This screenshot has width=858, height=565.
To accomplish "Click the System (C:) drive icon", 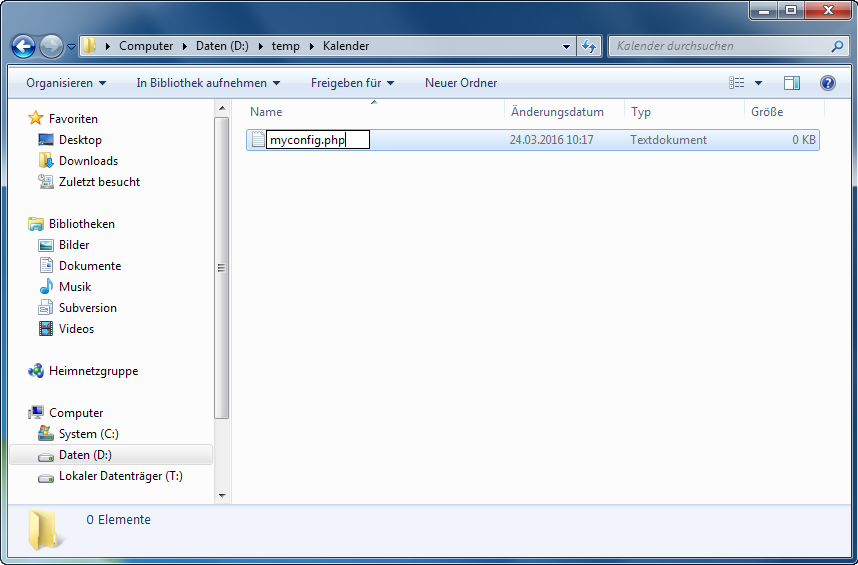I will pos(46,434).
